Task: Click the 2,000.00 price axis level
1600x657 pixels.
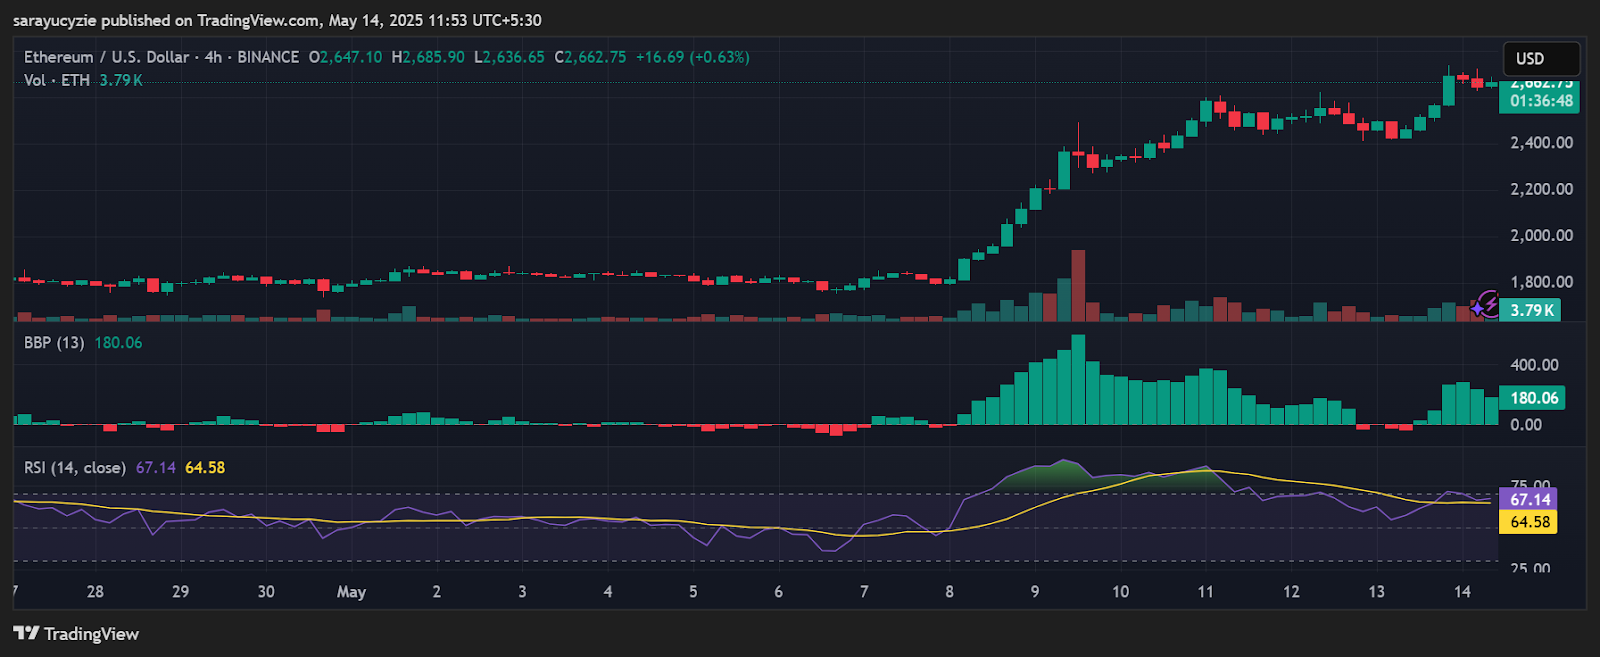Action: [x=1541, y=236]
